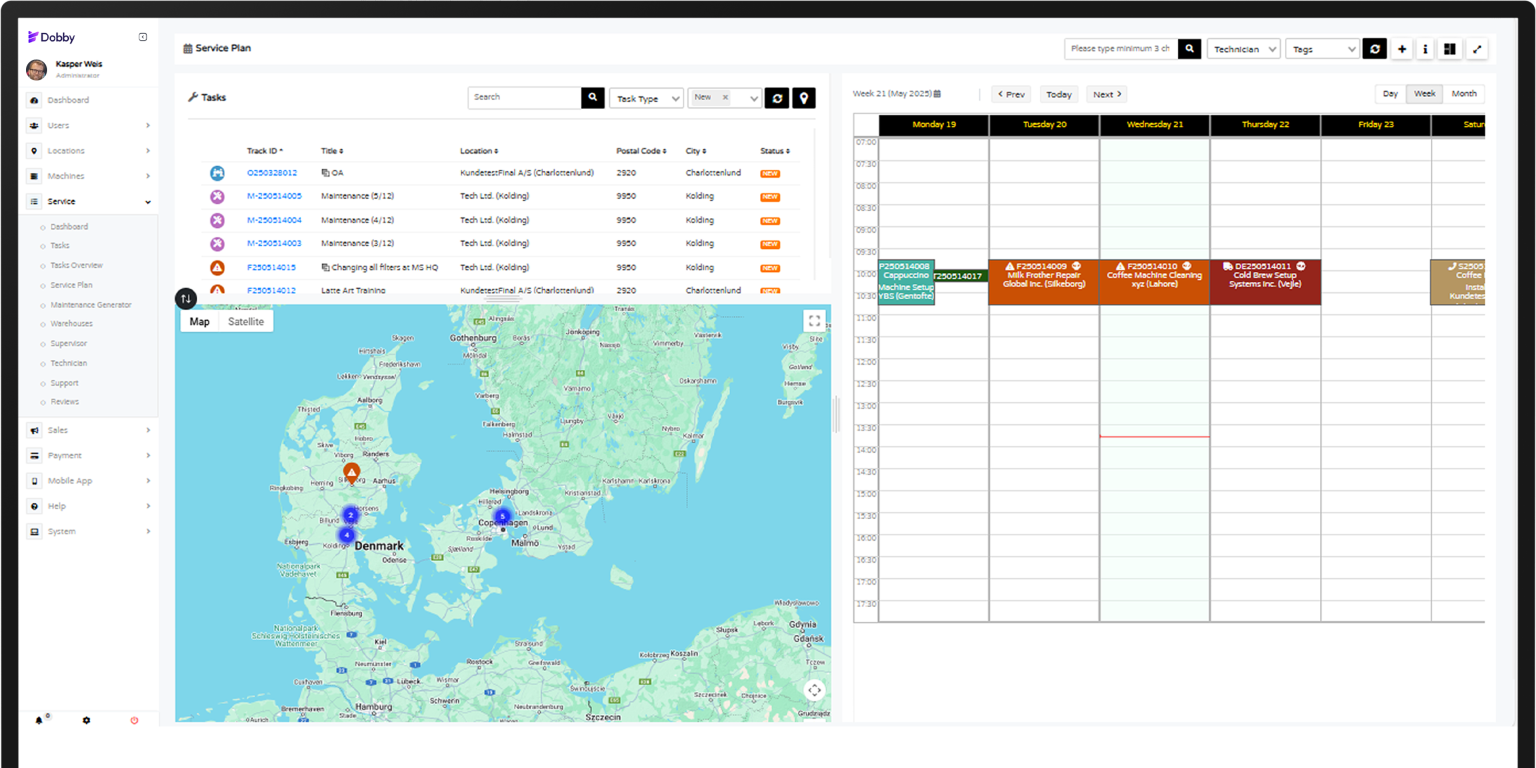Viewport: 1536px width, 768px height.
Task: Open Warehouses in Service submenu
Action: point(72,324)
